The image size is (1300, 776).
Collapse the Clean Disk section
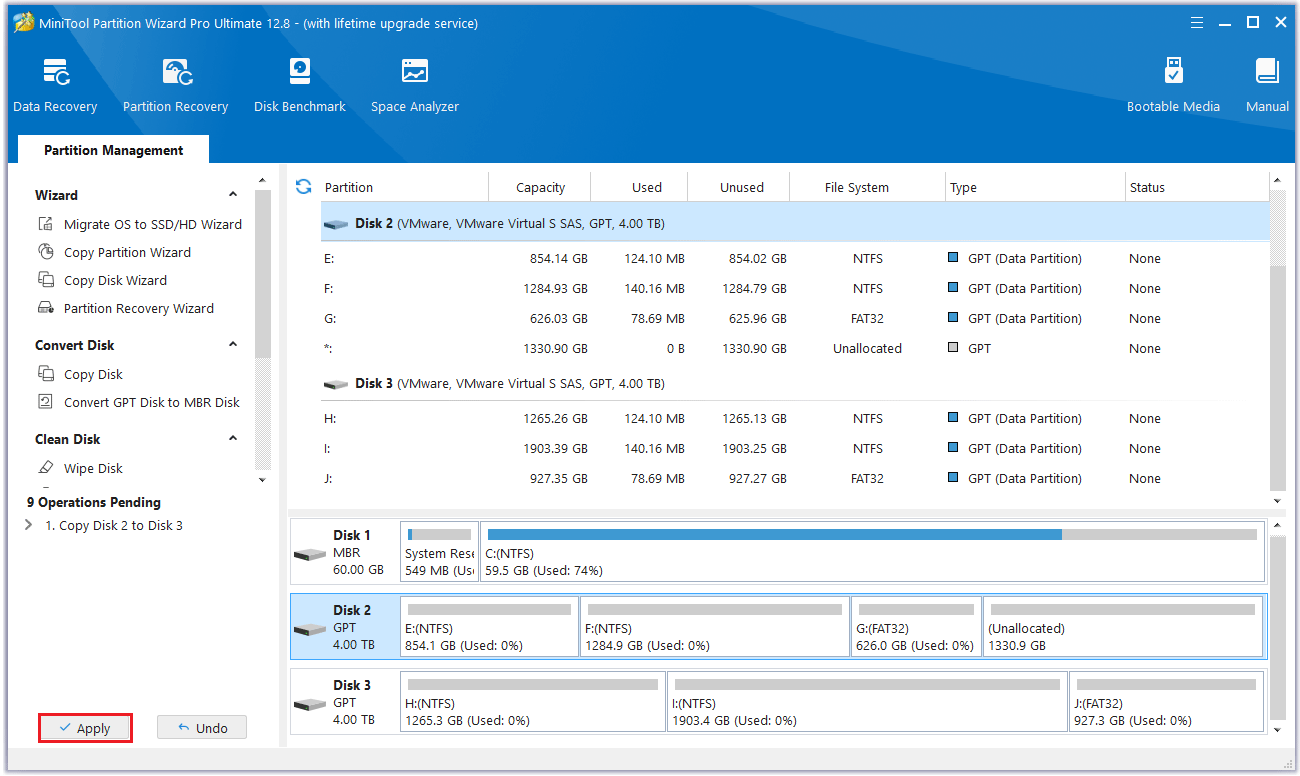[233, 439]
